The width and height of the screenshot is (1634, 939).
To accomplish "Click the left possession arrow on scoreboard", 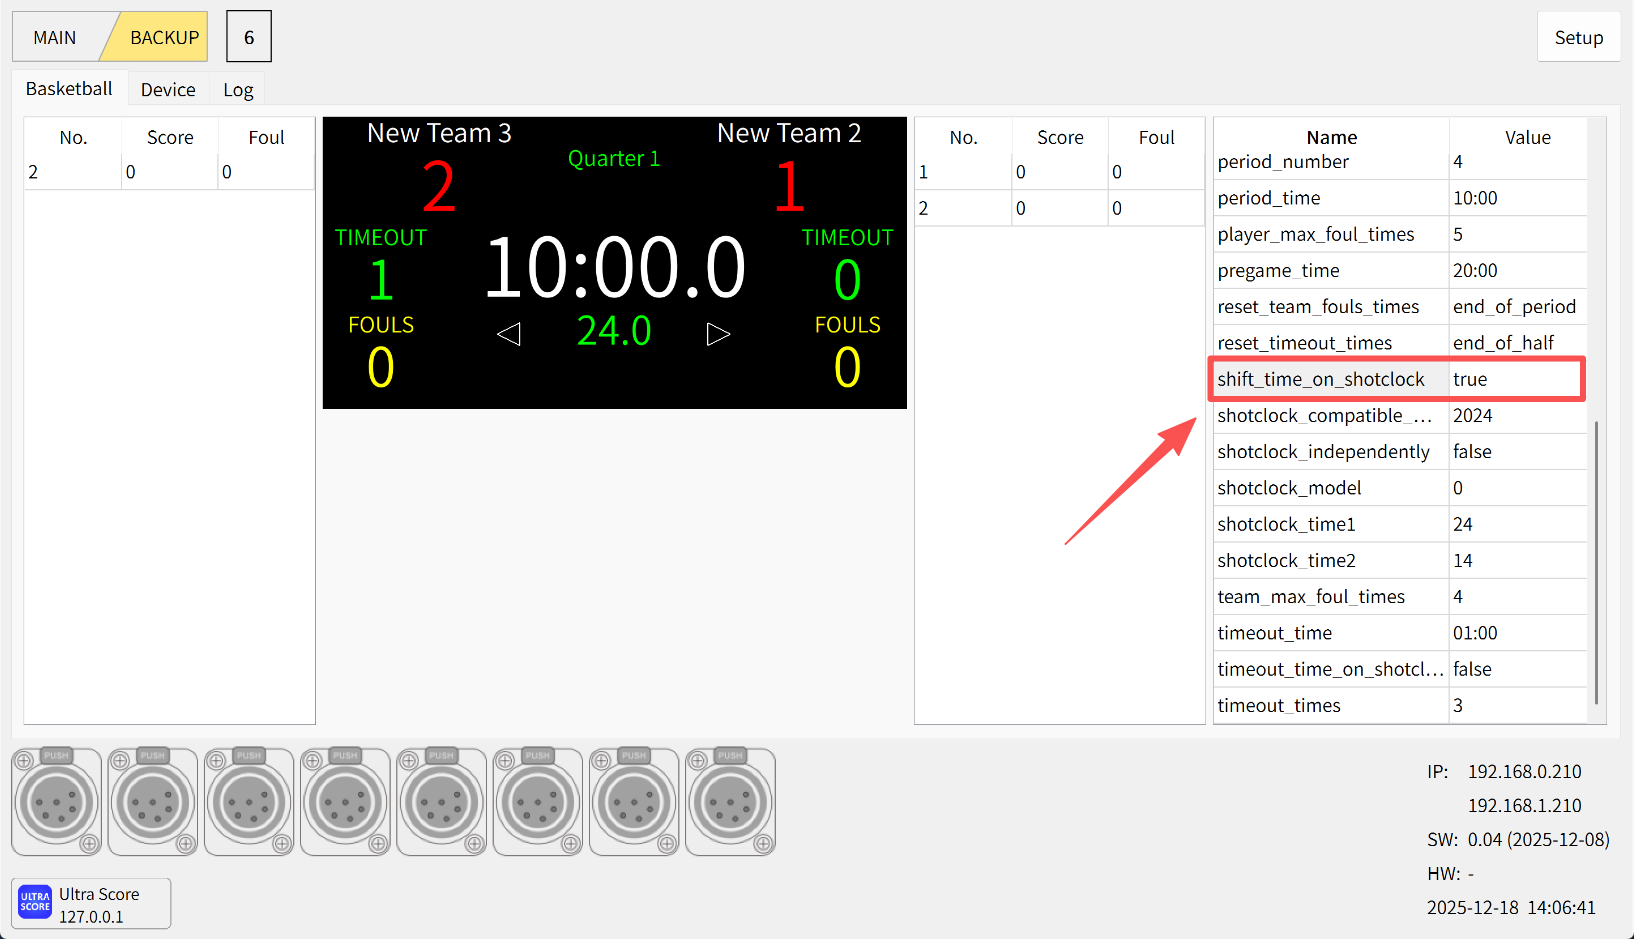I will [509, 334].
